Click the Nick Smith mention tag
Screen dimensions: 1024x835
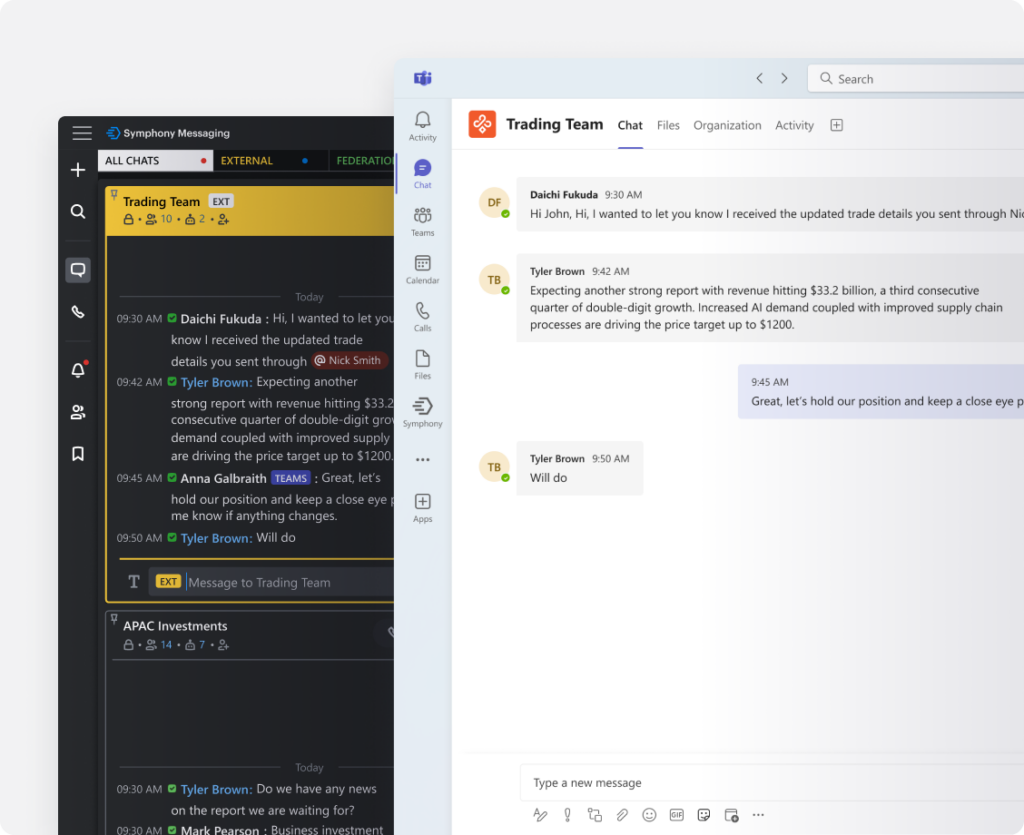point(349,361)
